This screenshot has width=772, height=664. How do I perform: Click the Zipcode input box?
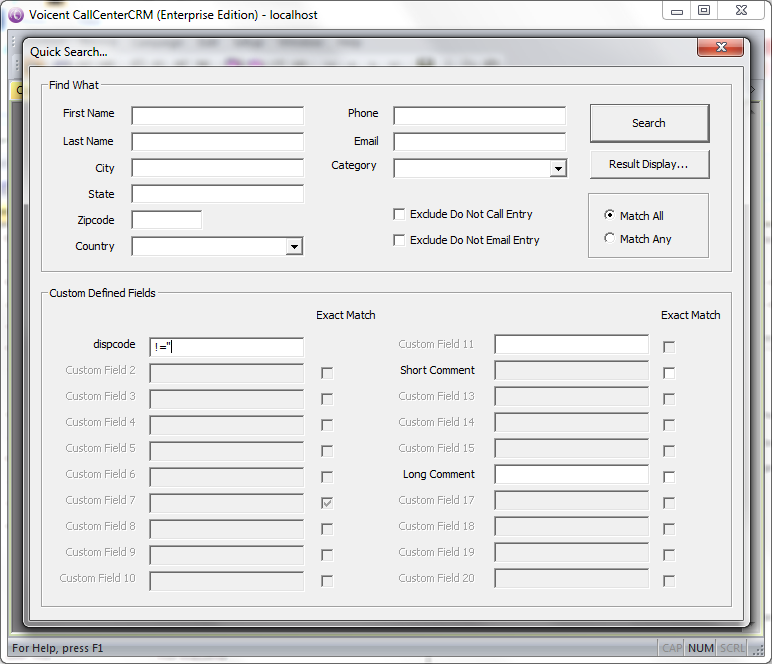(x=166, y=220)
